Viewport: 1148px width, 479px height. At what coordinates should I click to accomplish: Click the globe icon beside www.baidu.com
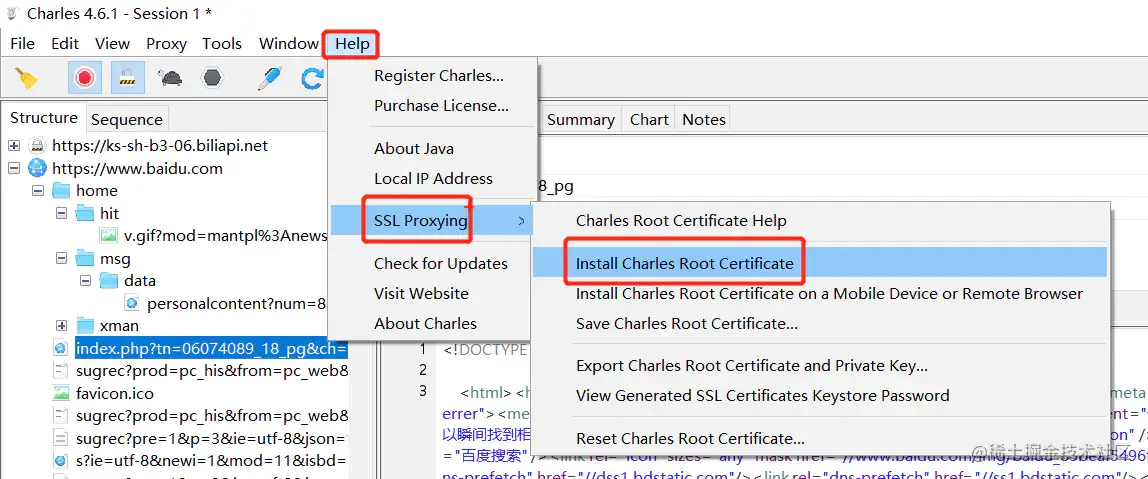[37, 168]
